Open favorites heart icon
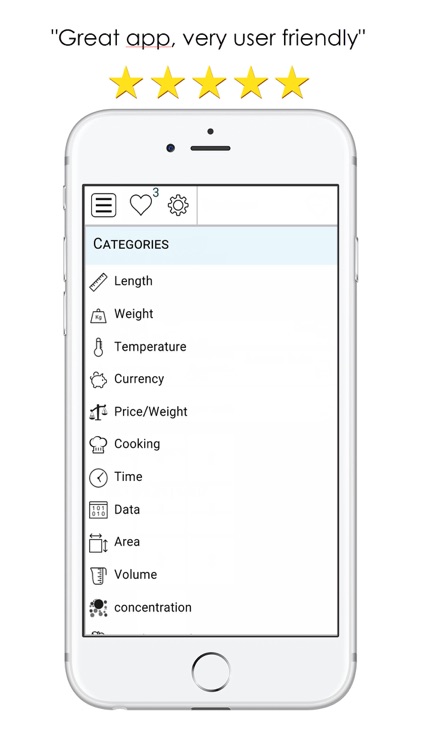The width and height of the screenshot is (422, 750). click(141, 205)
